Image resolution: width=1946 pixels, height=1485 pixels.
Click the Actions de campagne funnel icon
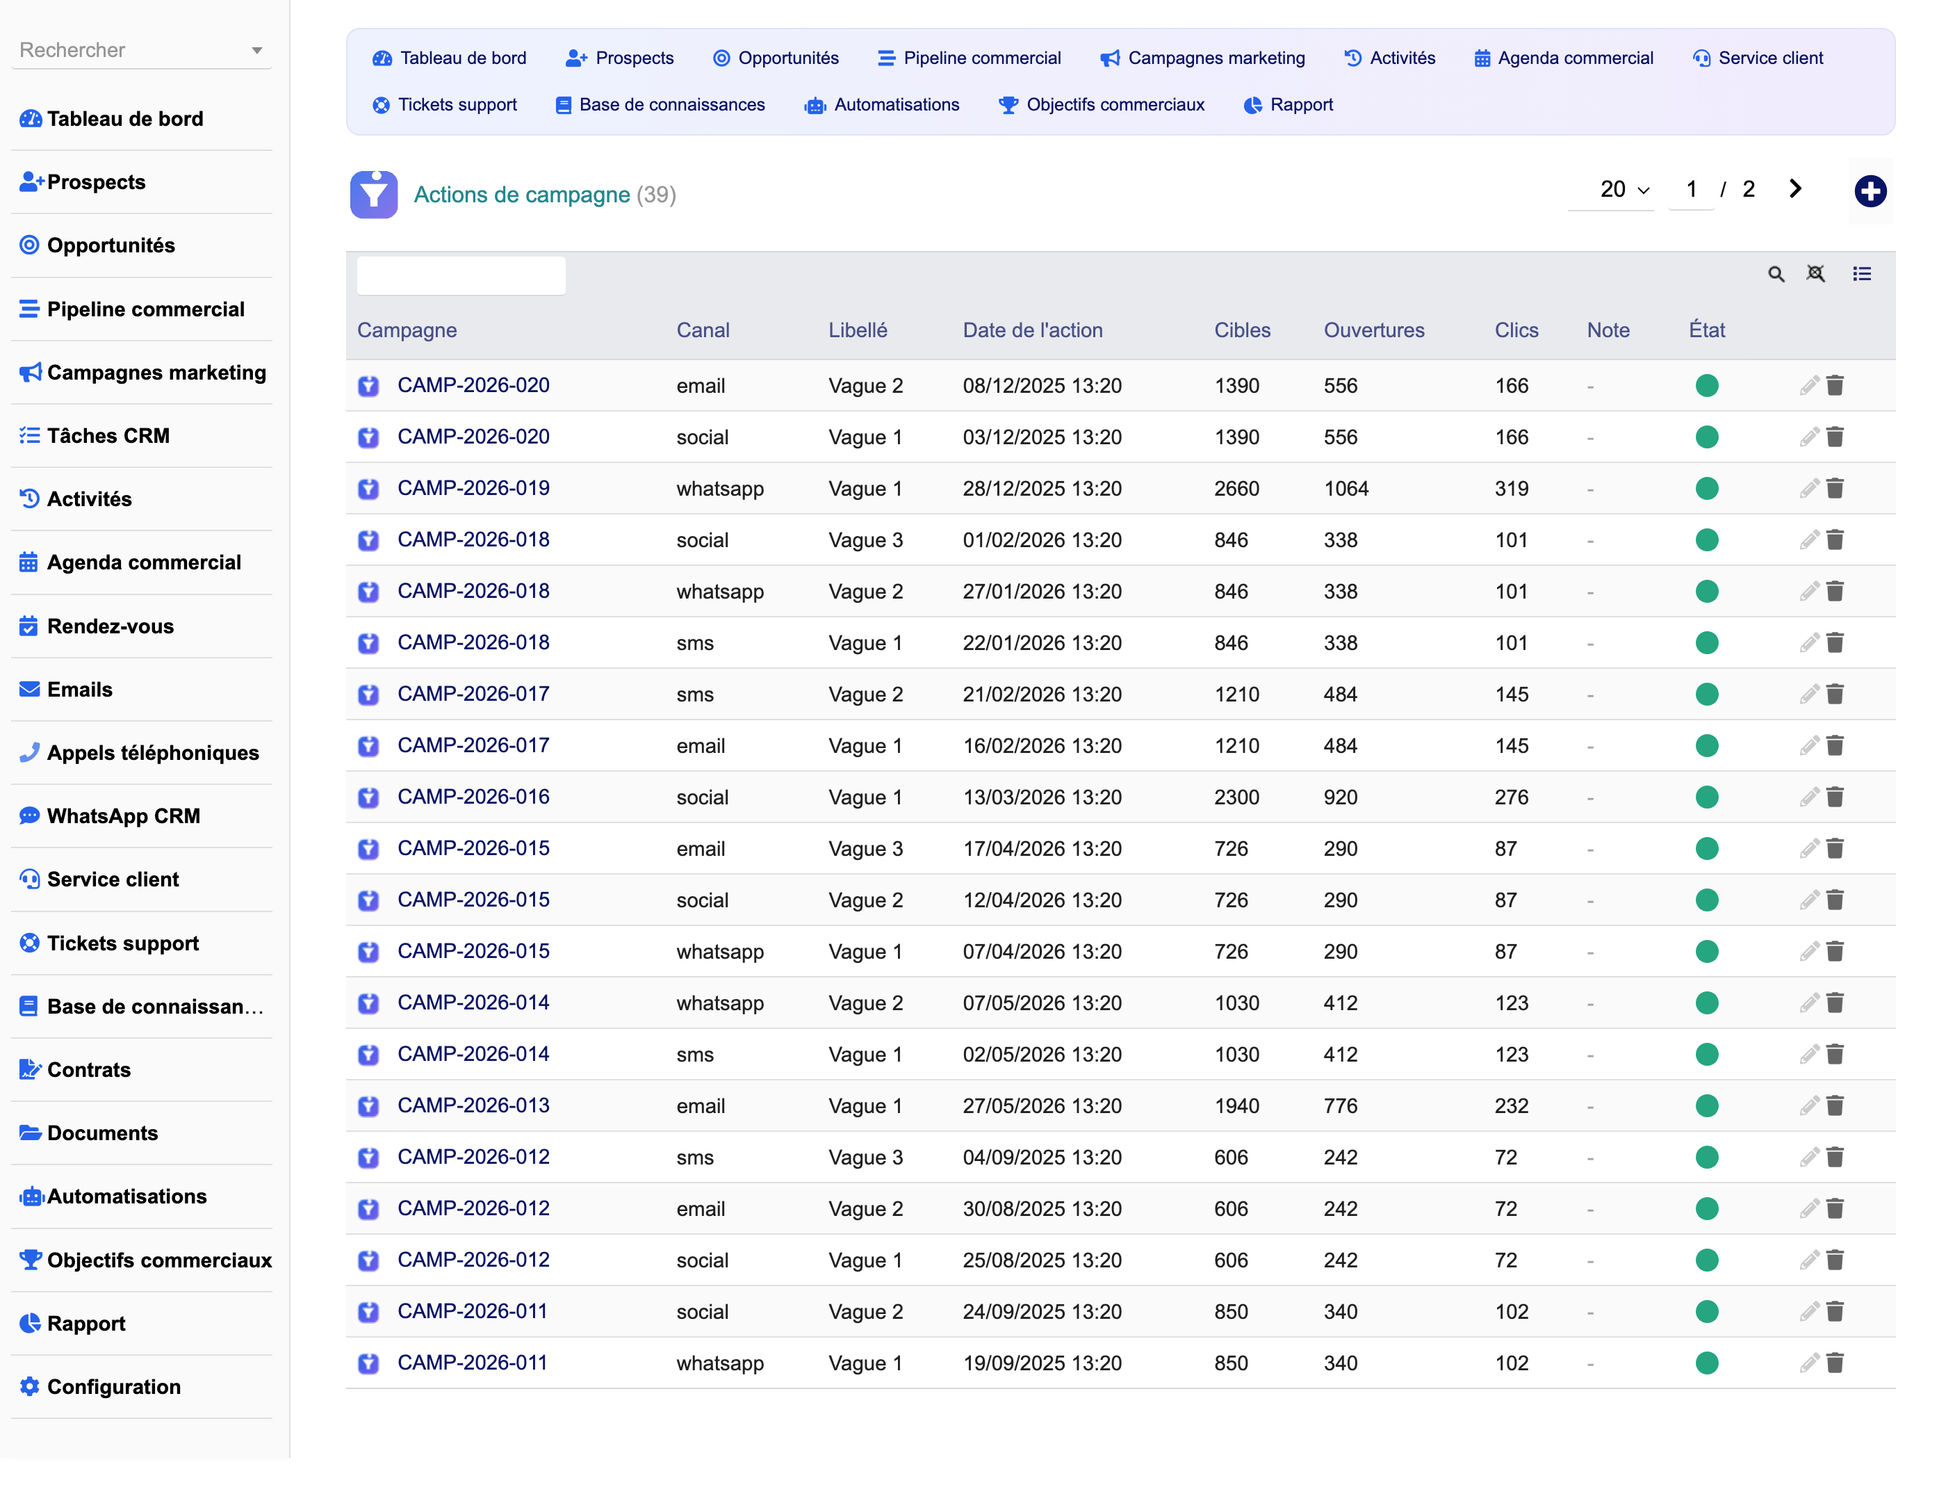(x=374, y=195)
